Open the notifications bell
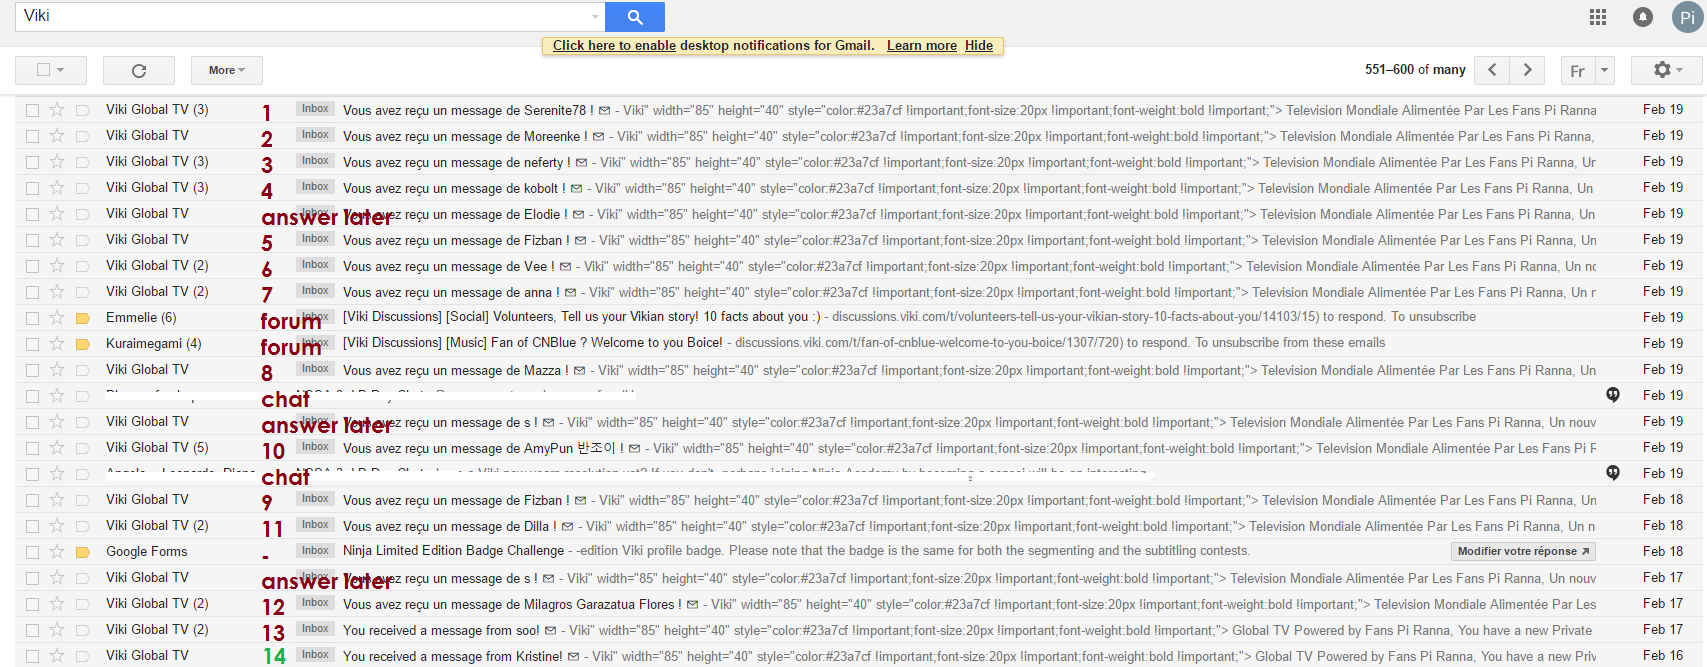 tap(1643, 17)
